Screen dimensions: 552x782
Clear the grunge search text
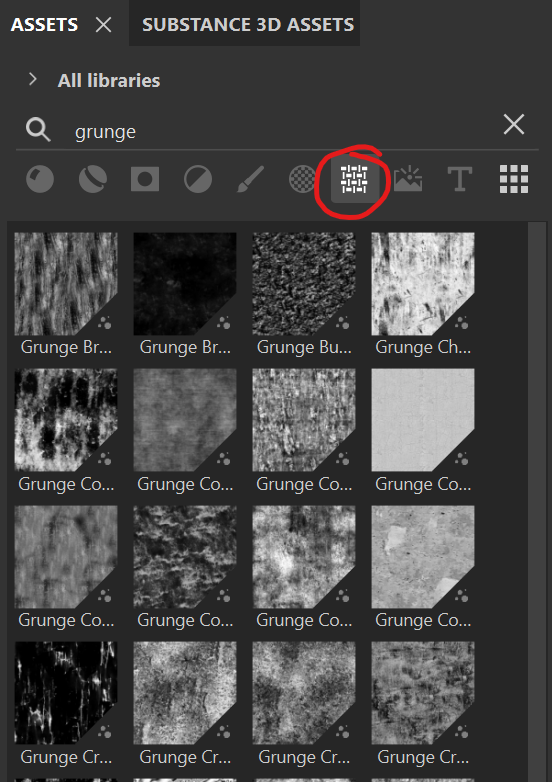click(514, 124)
